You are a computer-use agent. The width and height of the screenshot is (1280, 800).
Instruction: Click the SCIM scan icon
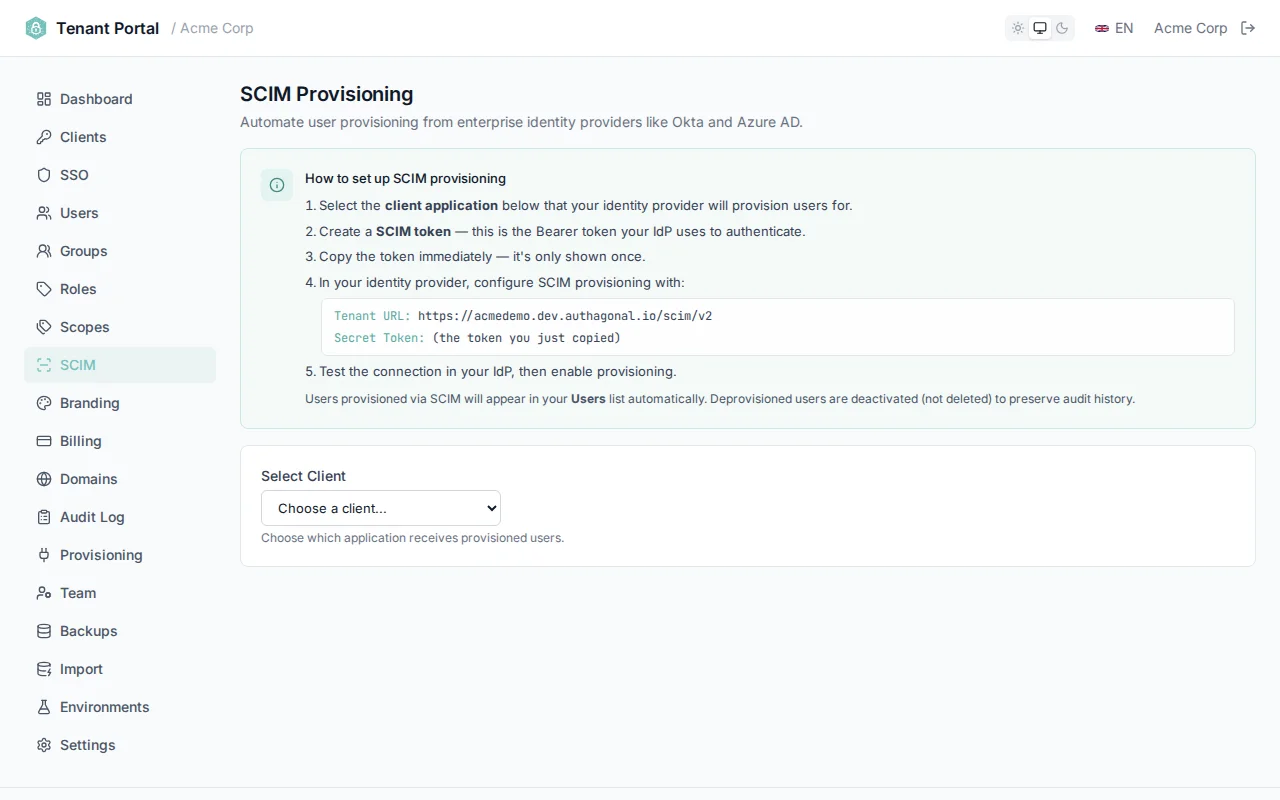(44, 365)
